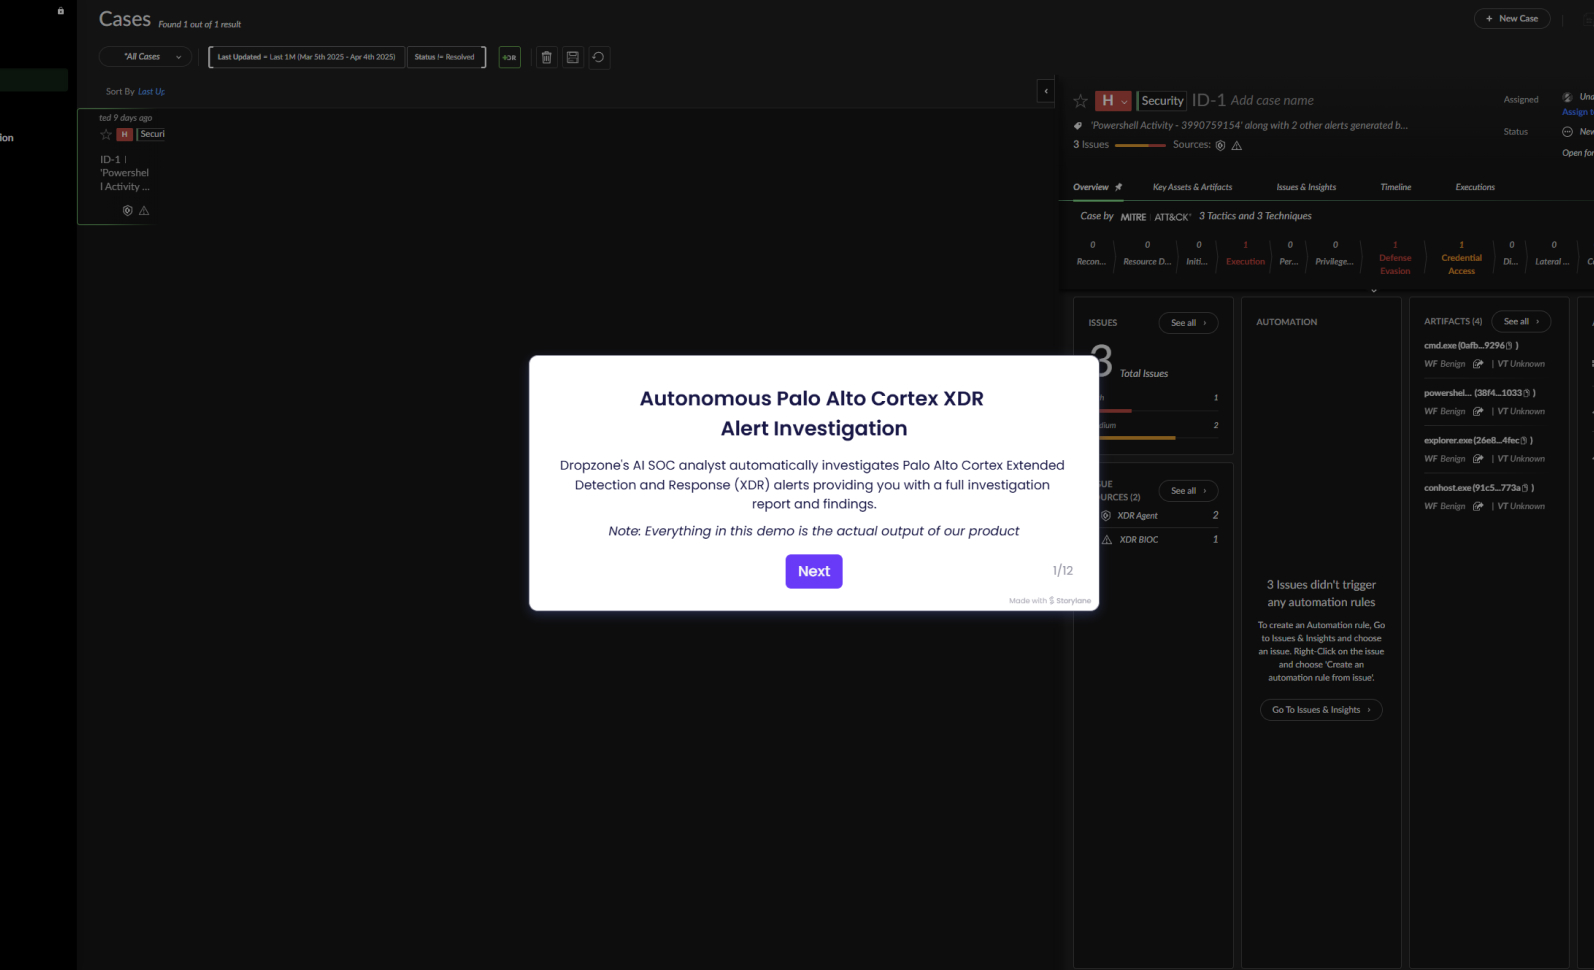Open the All Cases dropdown
Viewport: 1594px width, 970px height.
[x=145, y=57]
